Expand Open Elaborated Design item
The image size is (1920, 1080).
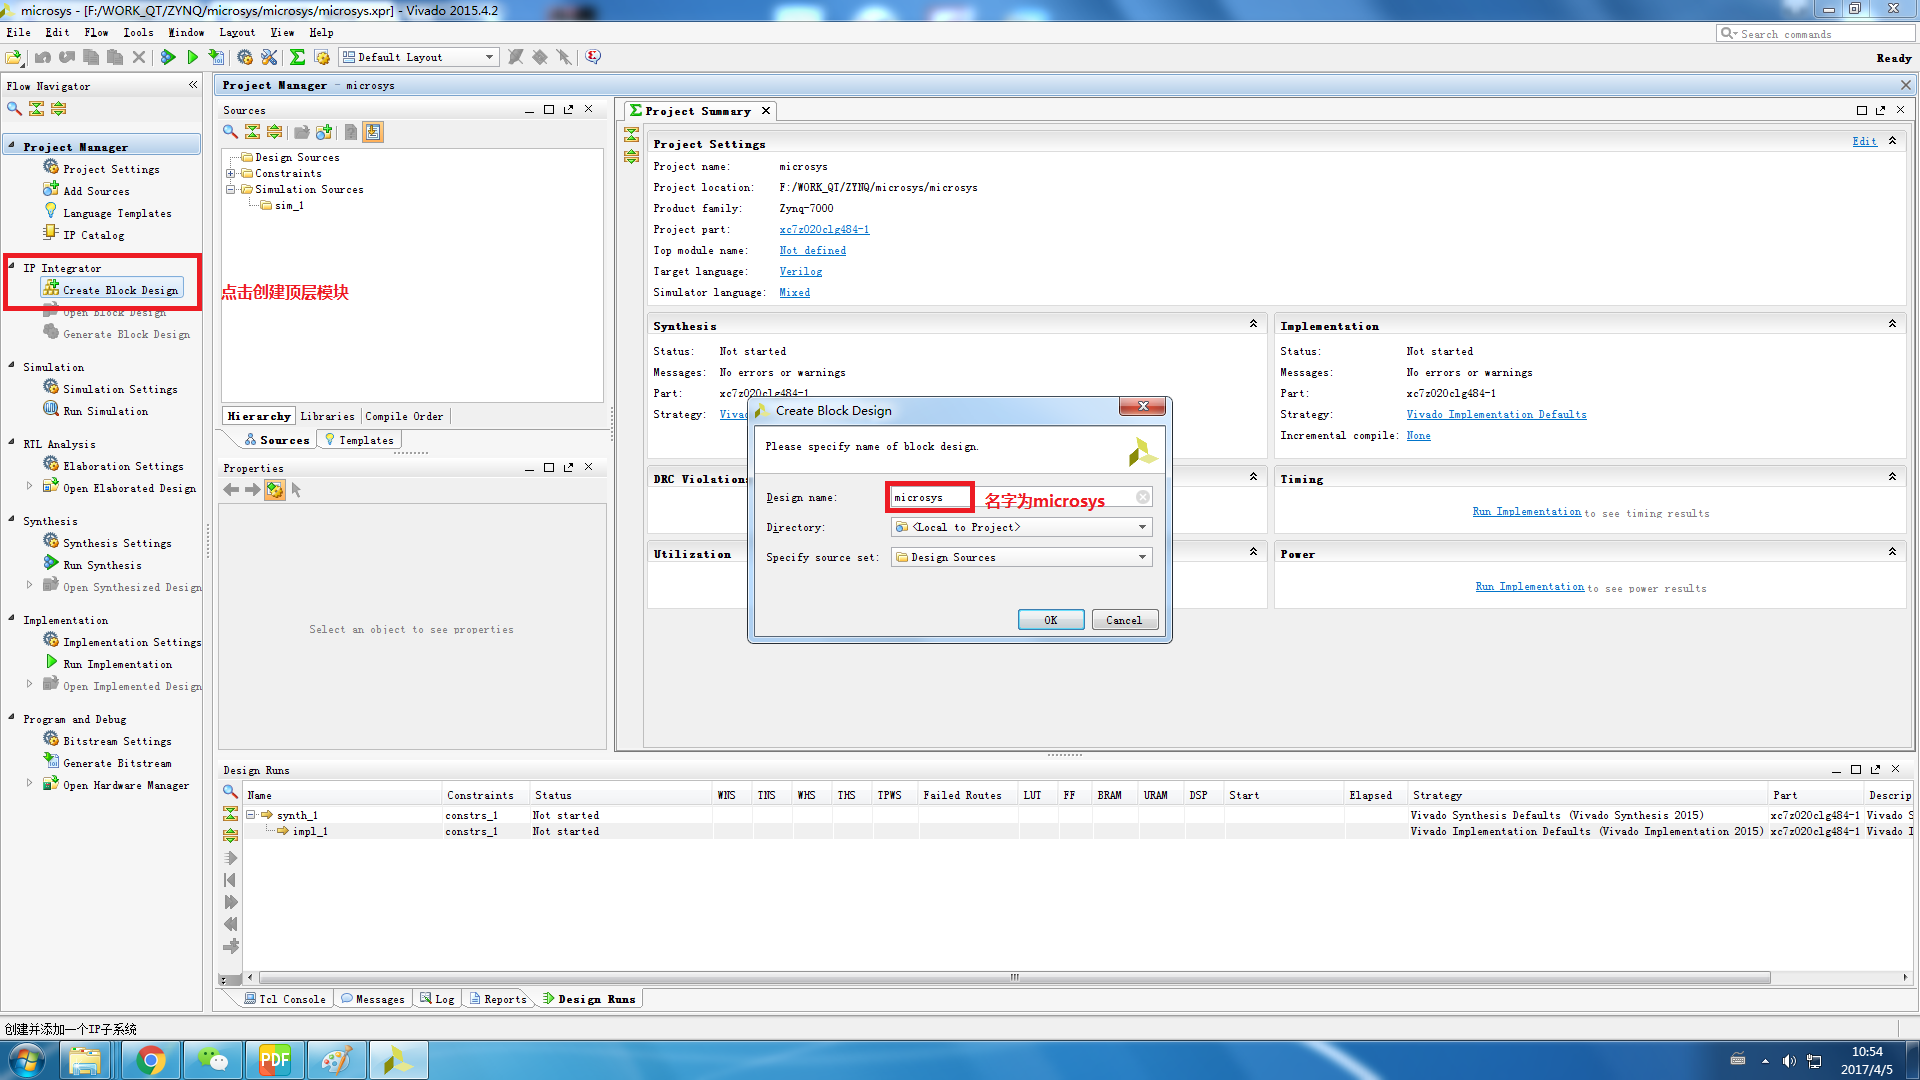pyautogui.click(x=29, y=486)
